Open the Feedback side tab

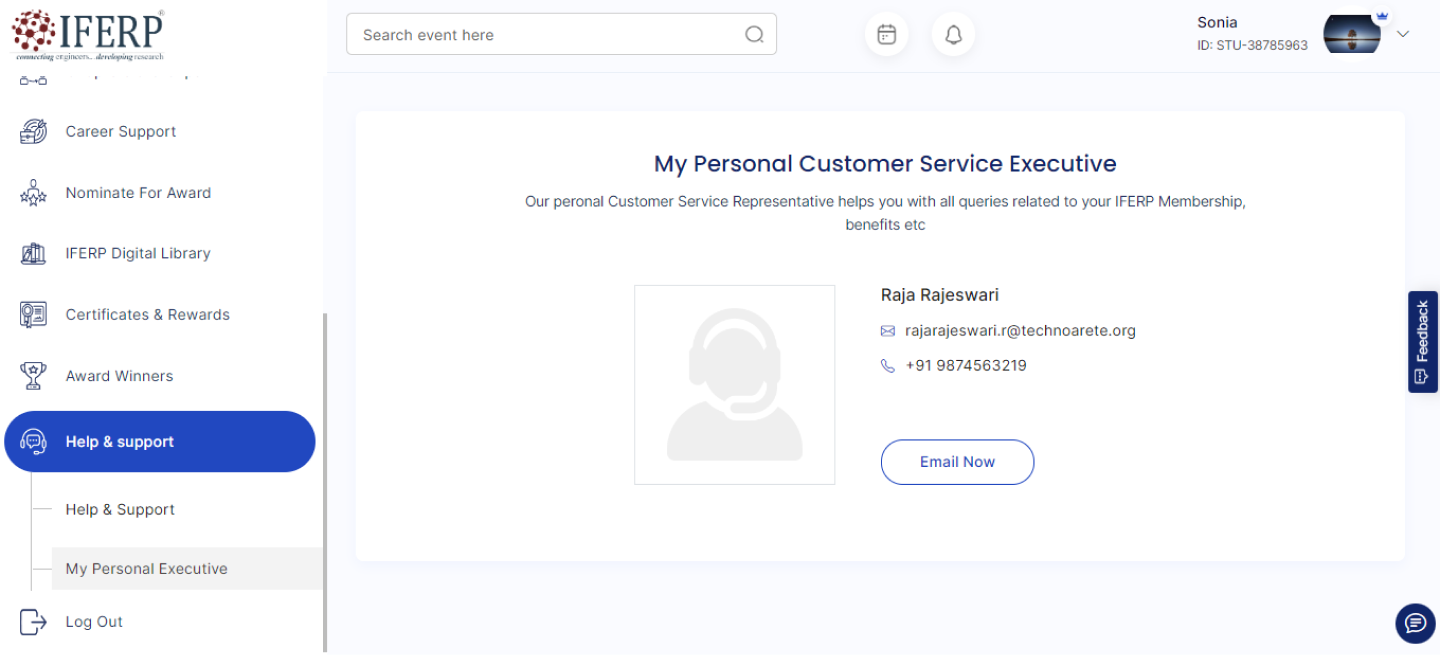click(1422, 341)
